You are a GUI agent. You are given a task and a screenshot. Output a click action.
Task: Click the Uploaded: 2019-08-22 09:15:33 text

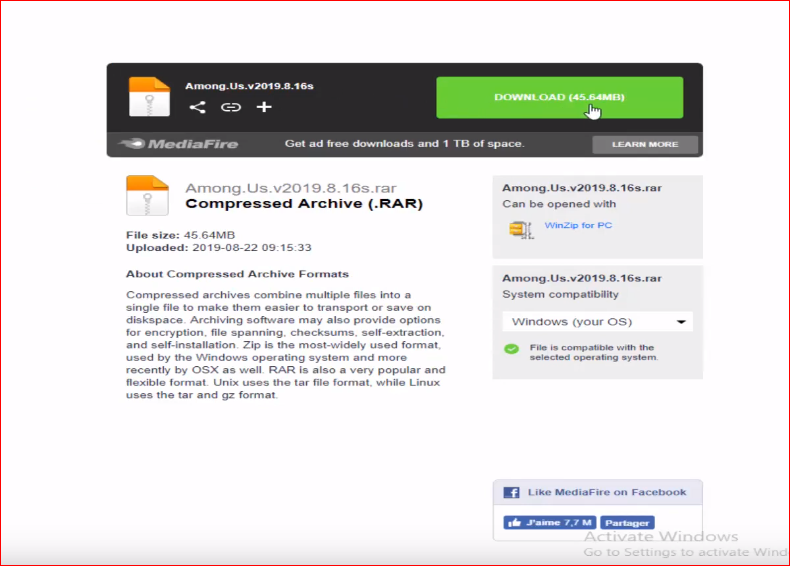[x=219, y=247]
